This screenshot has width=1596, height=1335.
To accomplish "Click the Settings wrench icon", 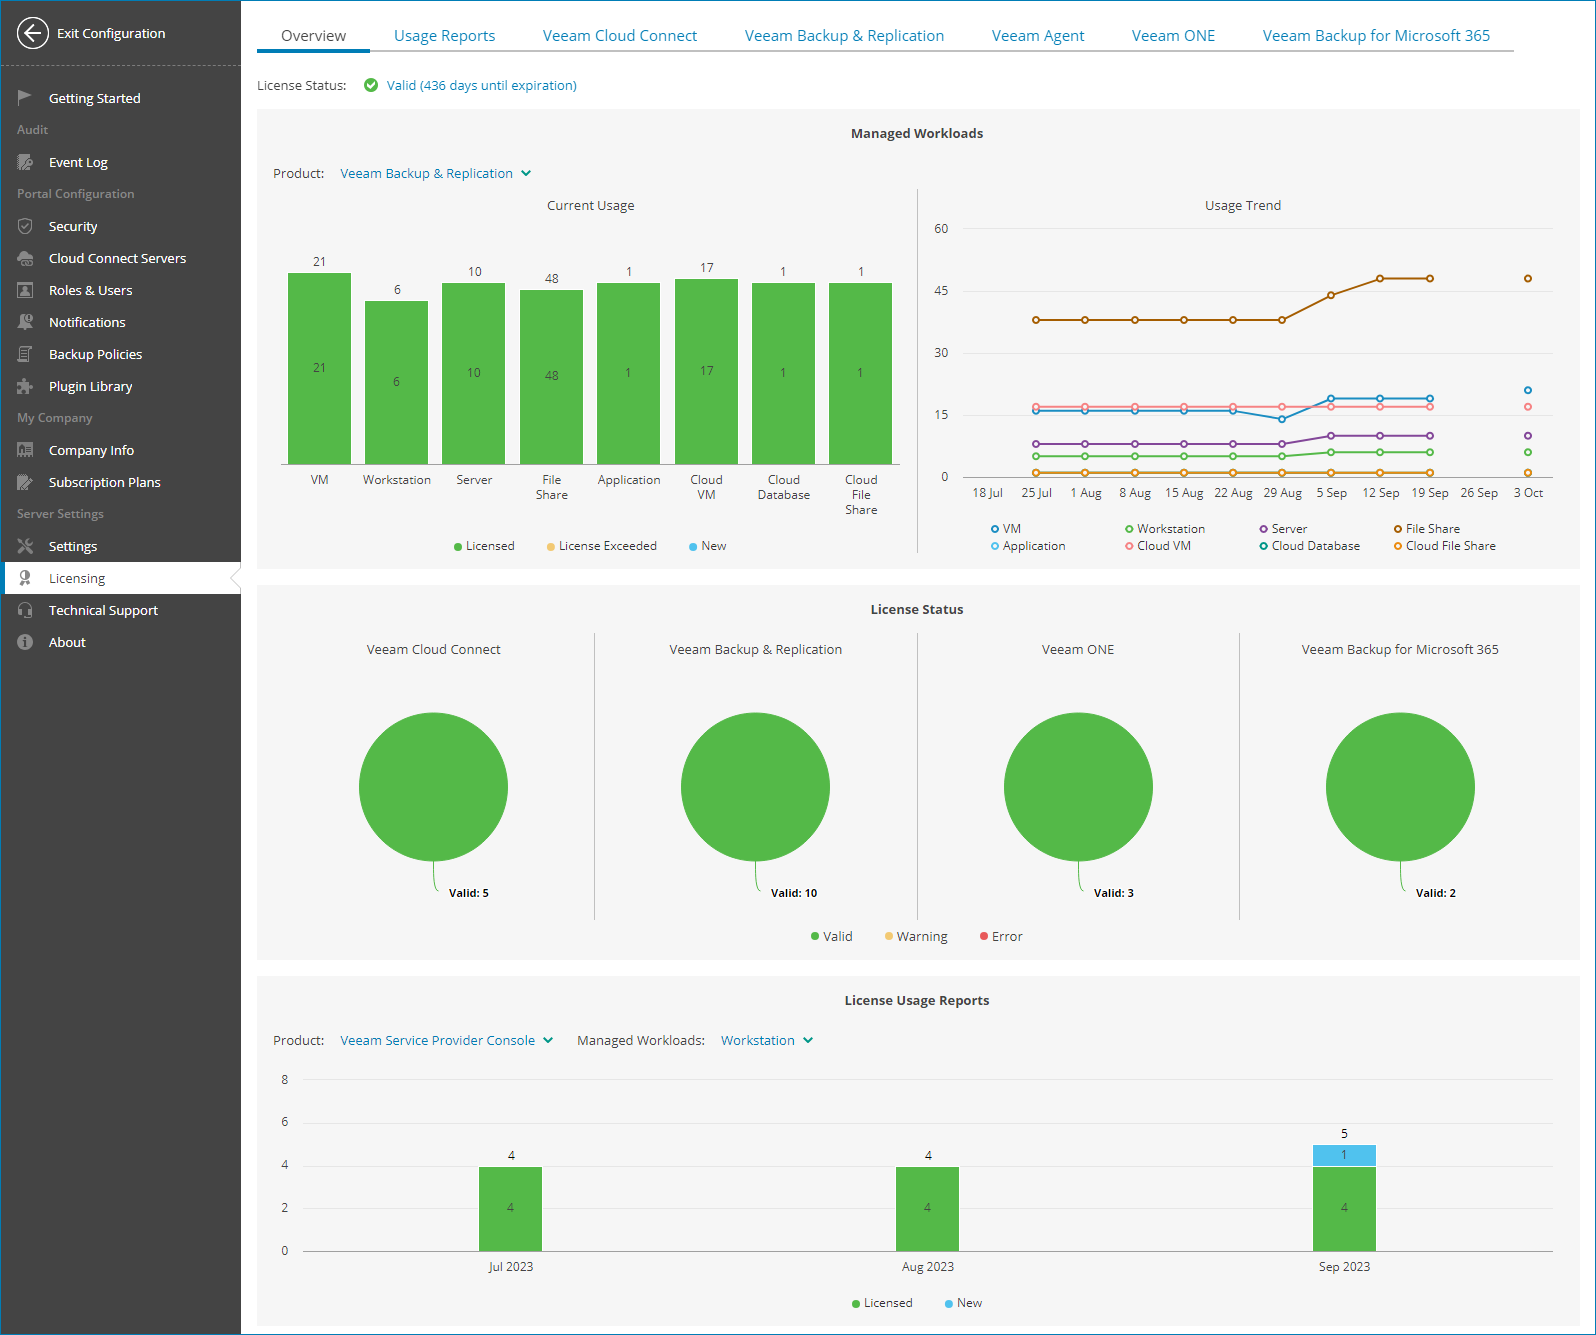I will 25,546.
